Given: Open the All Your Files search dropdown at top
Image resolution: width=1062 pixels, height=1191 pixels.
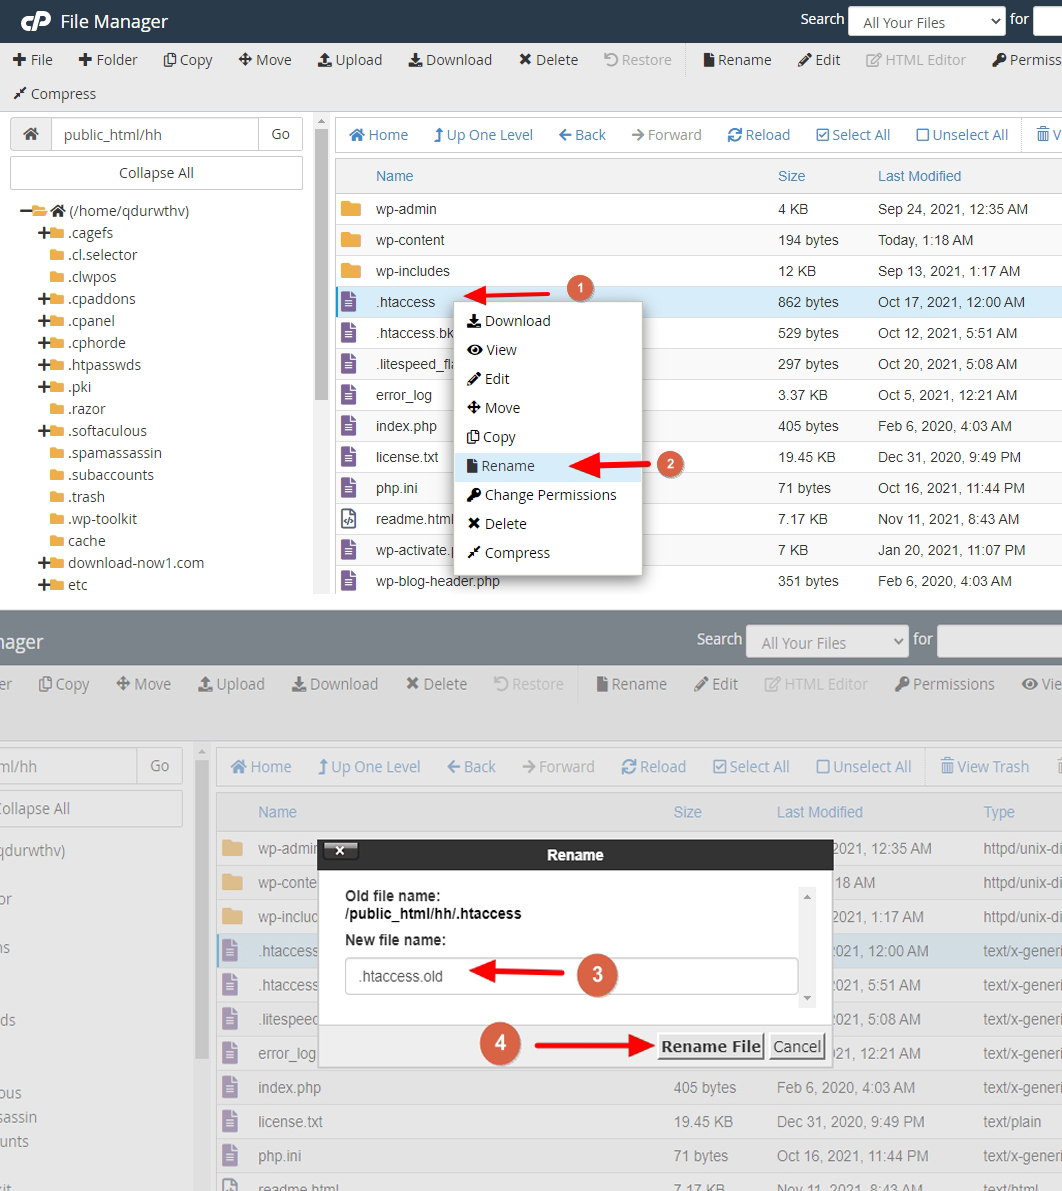Looking at the screenshot, I should click(927, 22).
